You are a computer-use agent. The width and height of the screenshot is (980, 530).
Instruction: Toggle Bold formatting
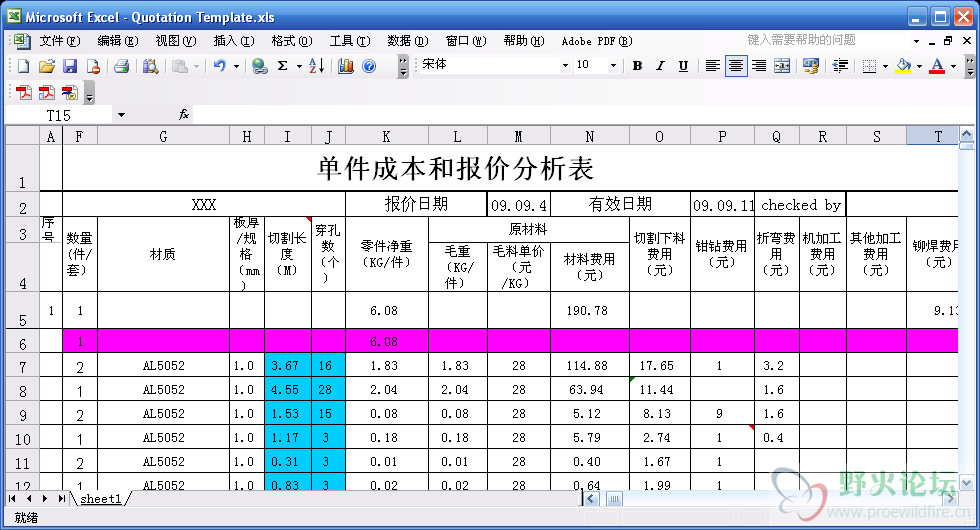click(x=638, y=66)
